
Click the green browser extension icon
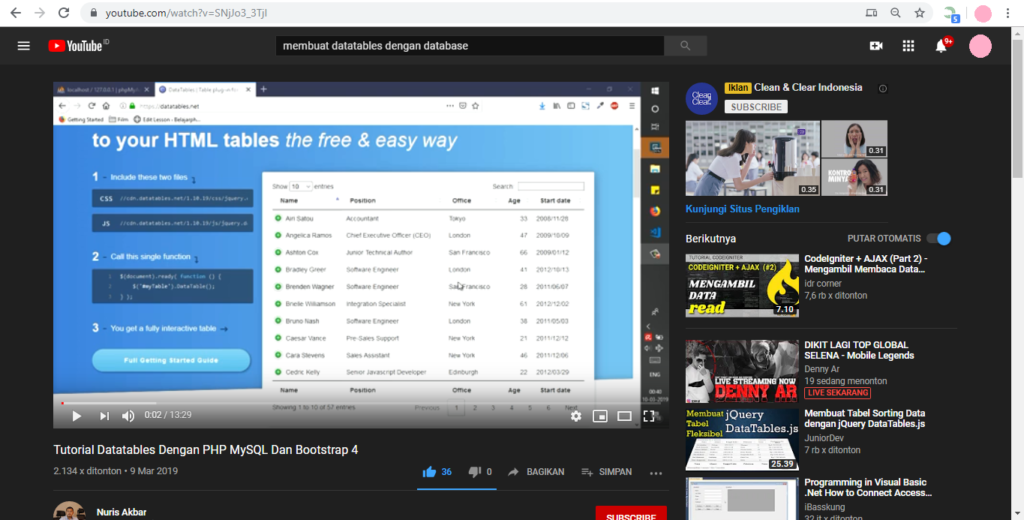[x=951, y=14]
